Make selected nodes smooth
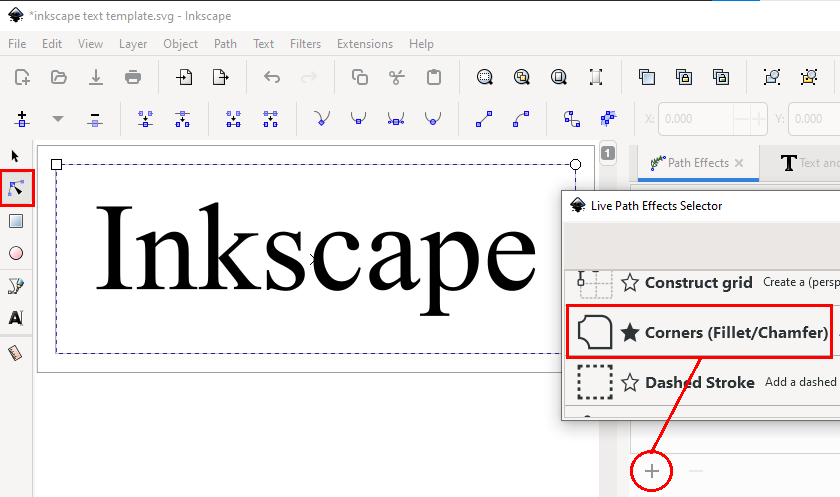 358,118
